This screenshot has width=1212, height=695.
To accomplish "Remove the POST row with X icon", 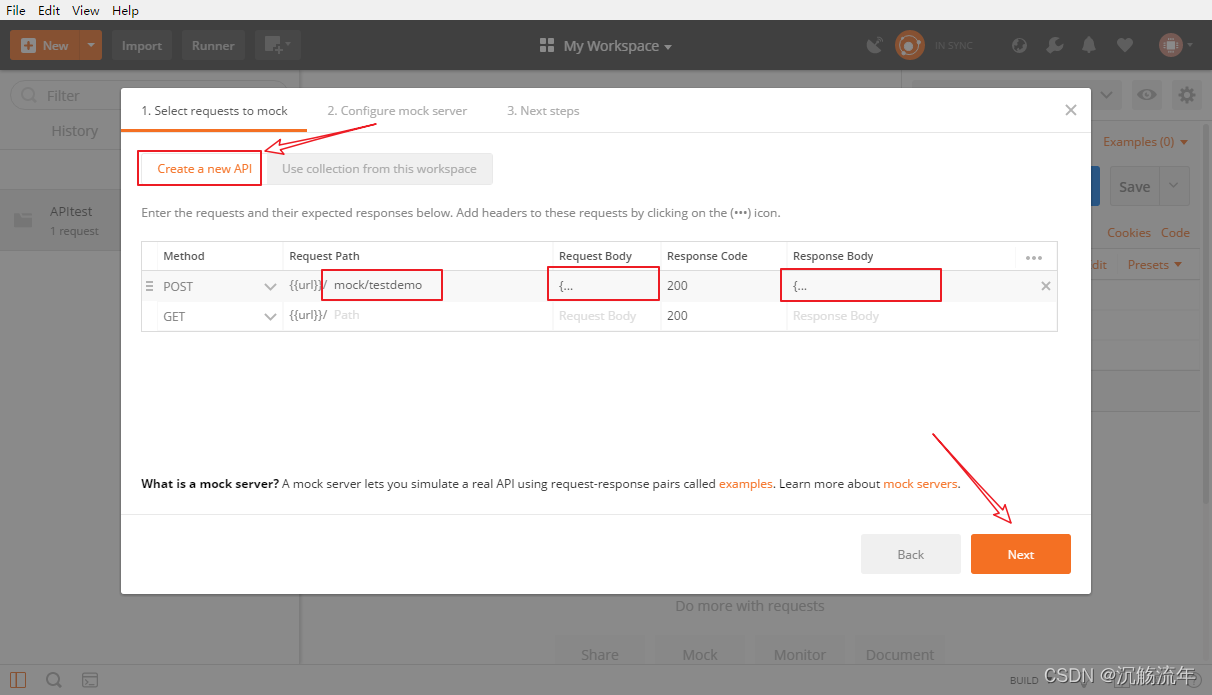I will [1046, 286].
